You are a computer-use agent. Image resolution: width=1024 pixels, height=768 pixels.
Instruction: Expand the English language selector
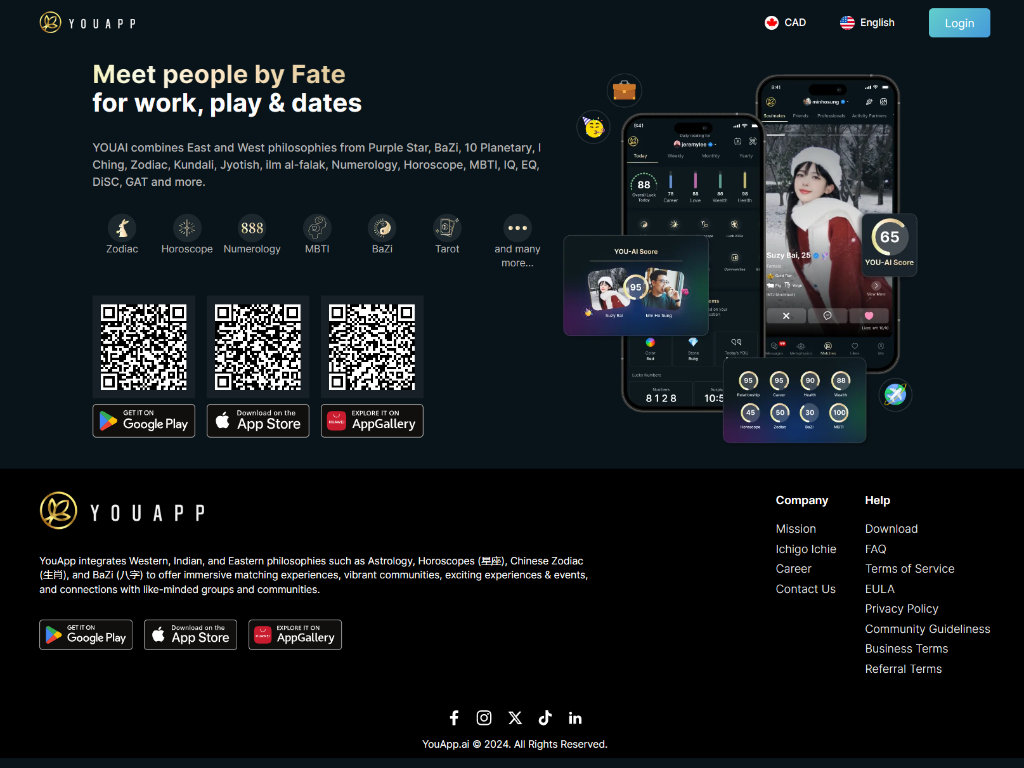click(867, 22)
